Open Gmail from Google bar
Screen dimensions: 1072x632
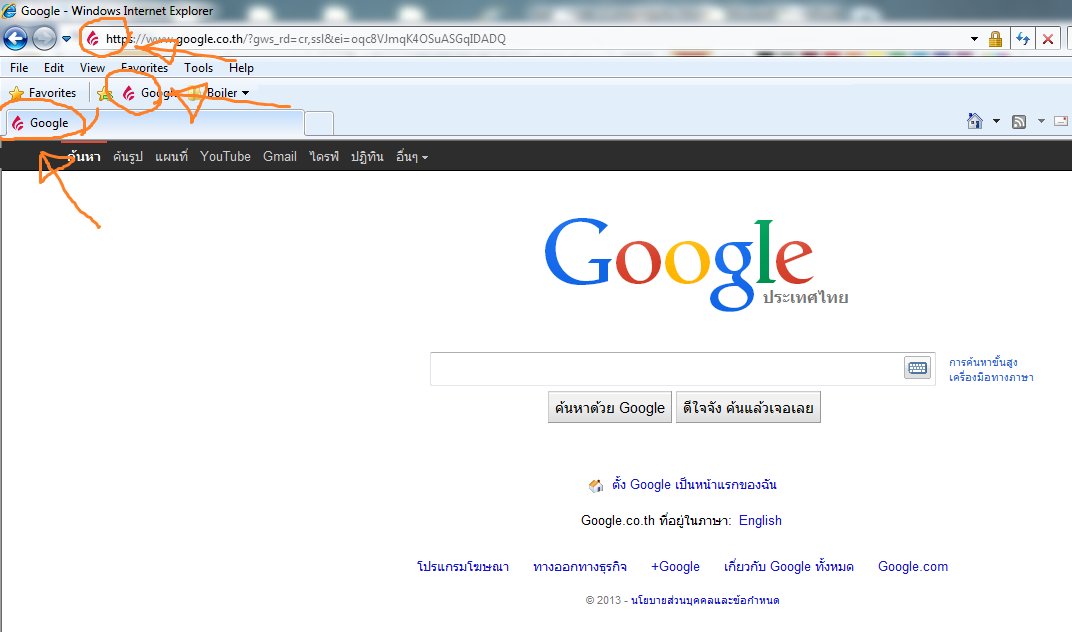click(280, 157)
